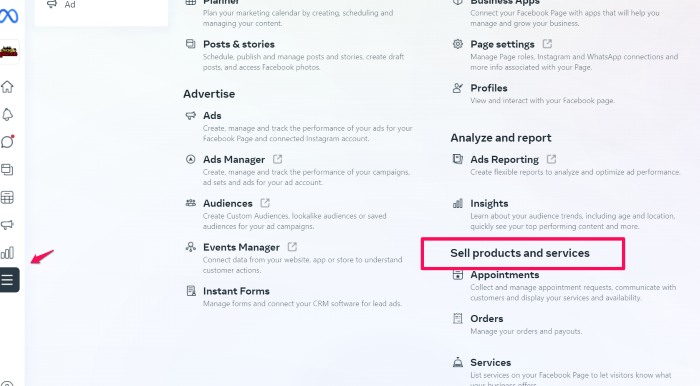700x386 pixels.
Task: Open Audiences external link icon
Action: tap(265, 203)
